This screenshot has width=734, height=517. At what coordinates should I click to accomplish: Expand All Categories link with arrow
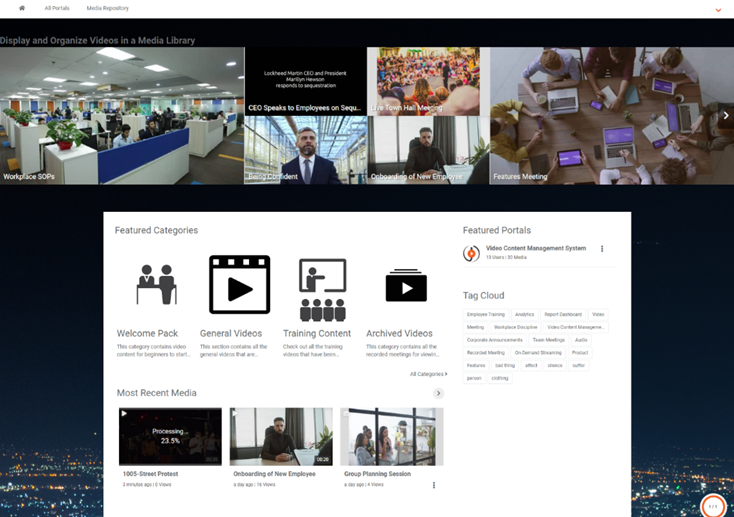click(x=428, y=374)
